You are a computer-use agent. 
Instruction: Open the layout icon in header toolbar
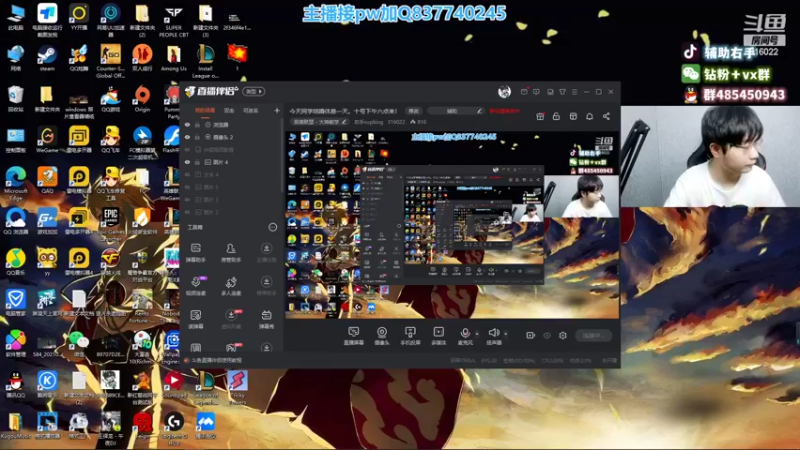coord(573,116)
